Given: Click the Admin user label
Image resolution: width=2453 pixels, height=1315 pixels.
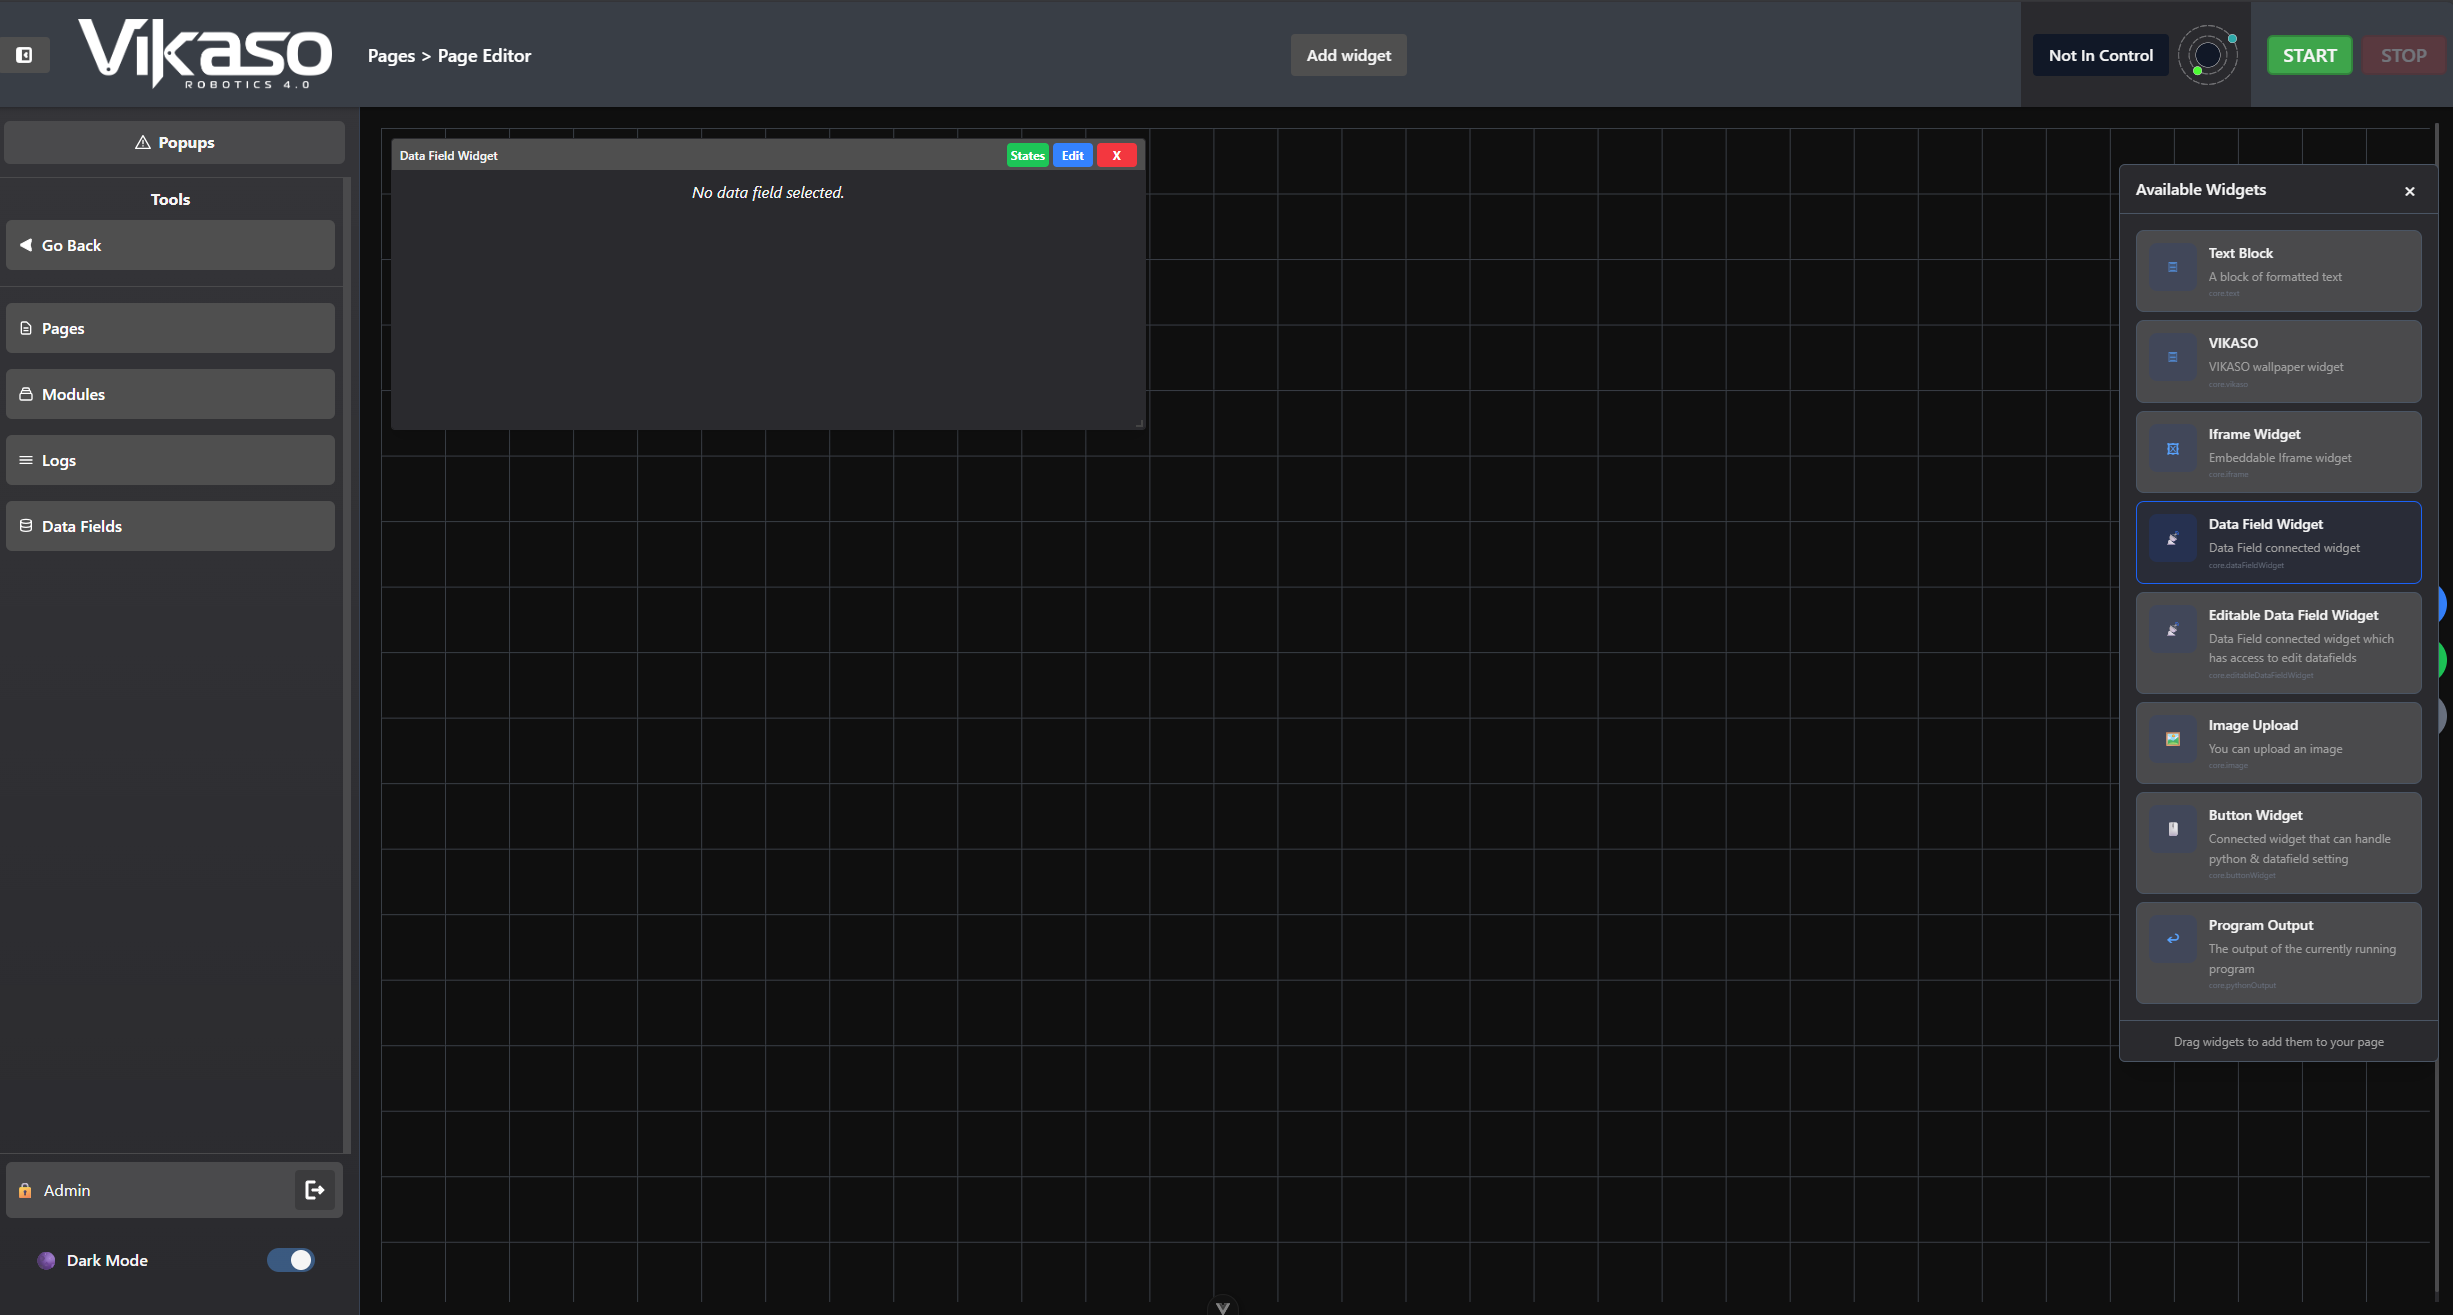Looking at the screenshot, I should click(67, 1190).
